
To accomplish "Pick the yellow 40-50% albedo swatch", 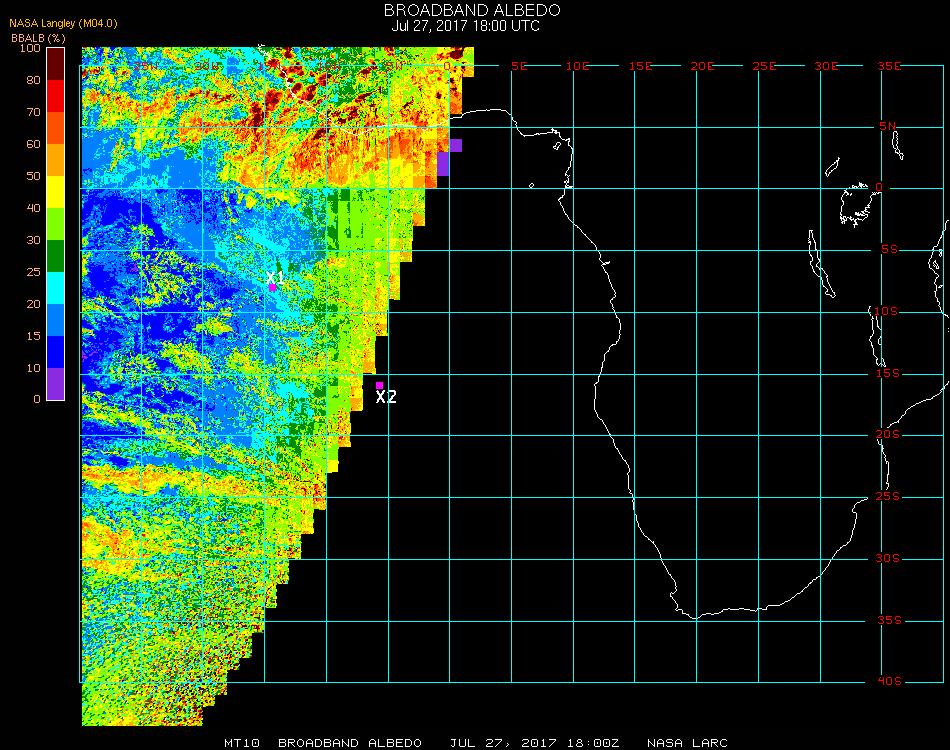I will pos(56,192).
